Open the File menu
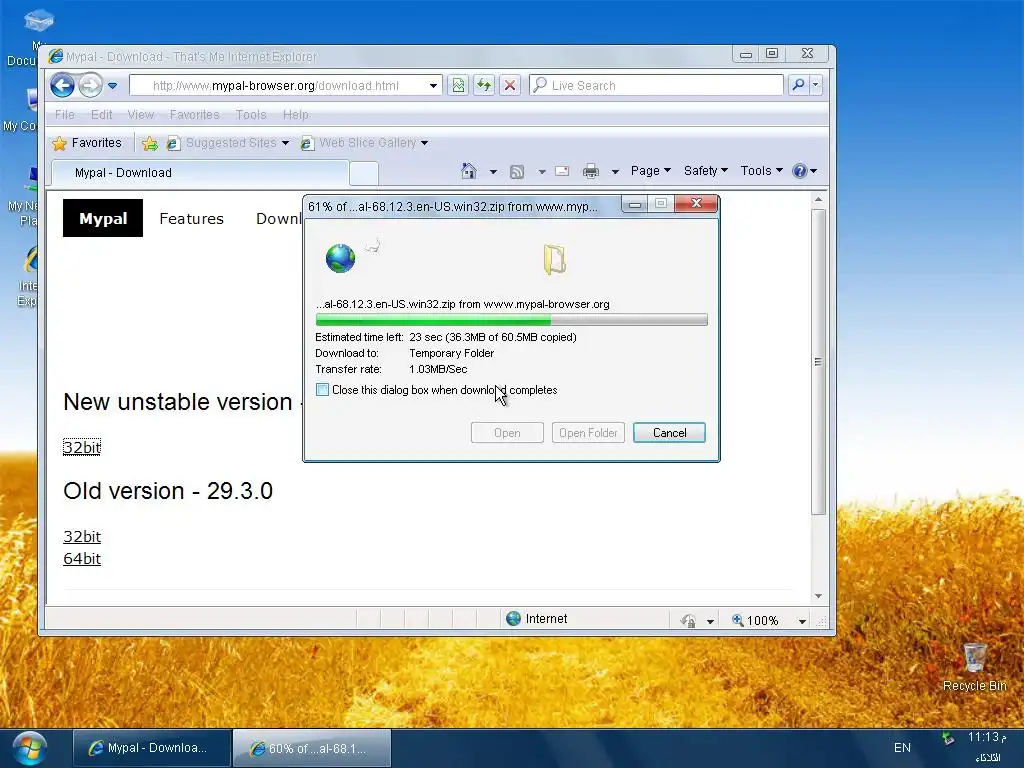Viewport: 1024px width, 768px height. pyautogui.click(x=65, y=115)
